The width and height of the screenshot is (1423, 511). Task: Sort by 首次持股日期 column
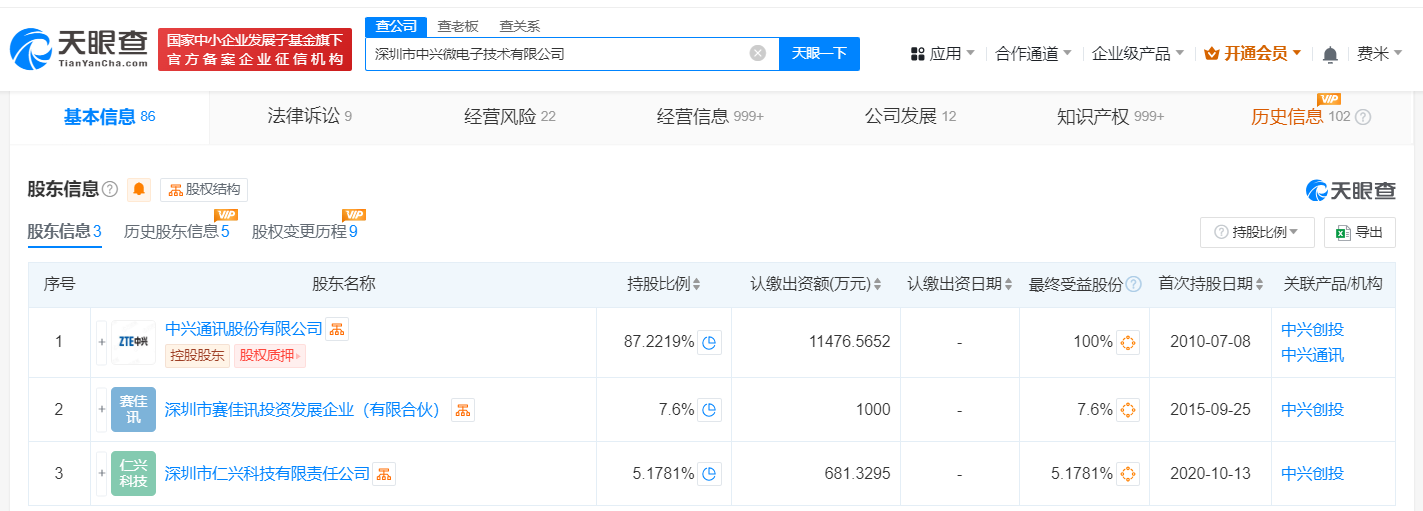coord(1259,285)
